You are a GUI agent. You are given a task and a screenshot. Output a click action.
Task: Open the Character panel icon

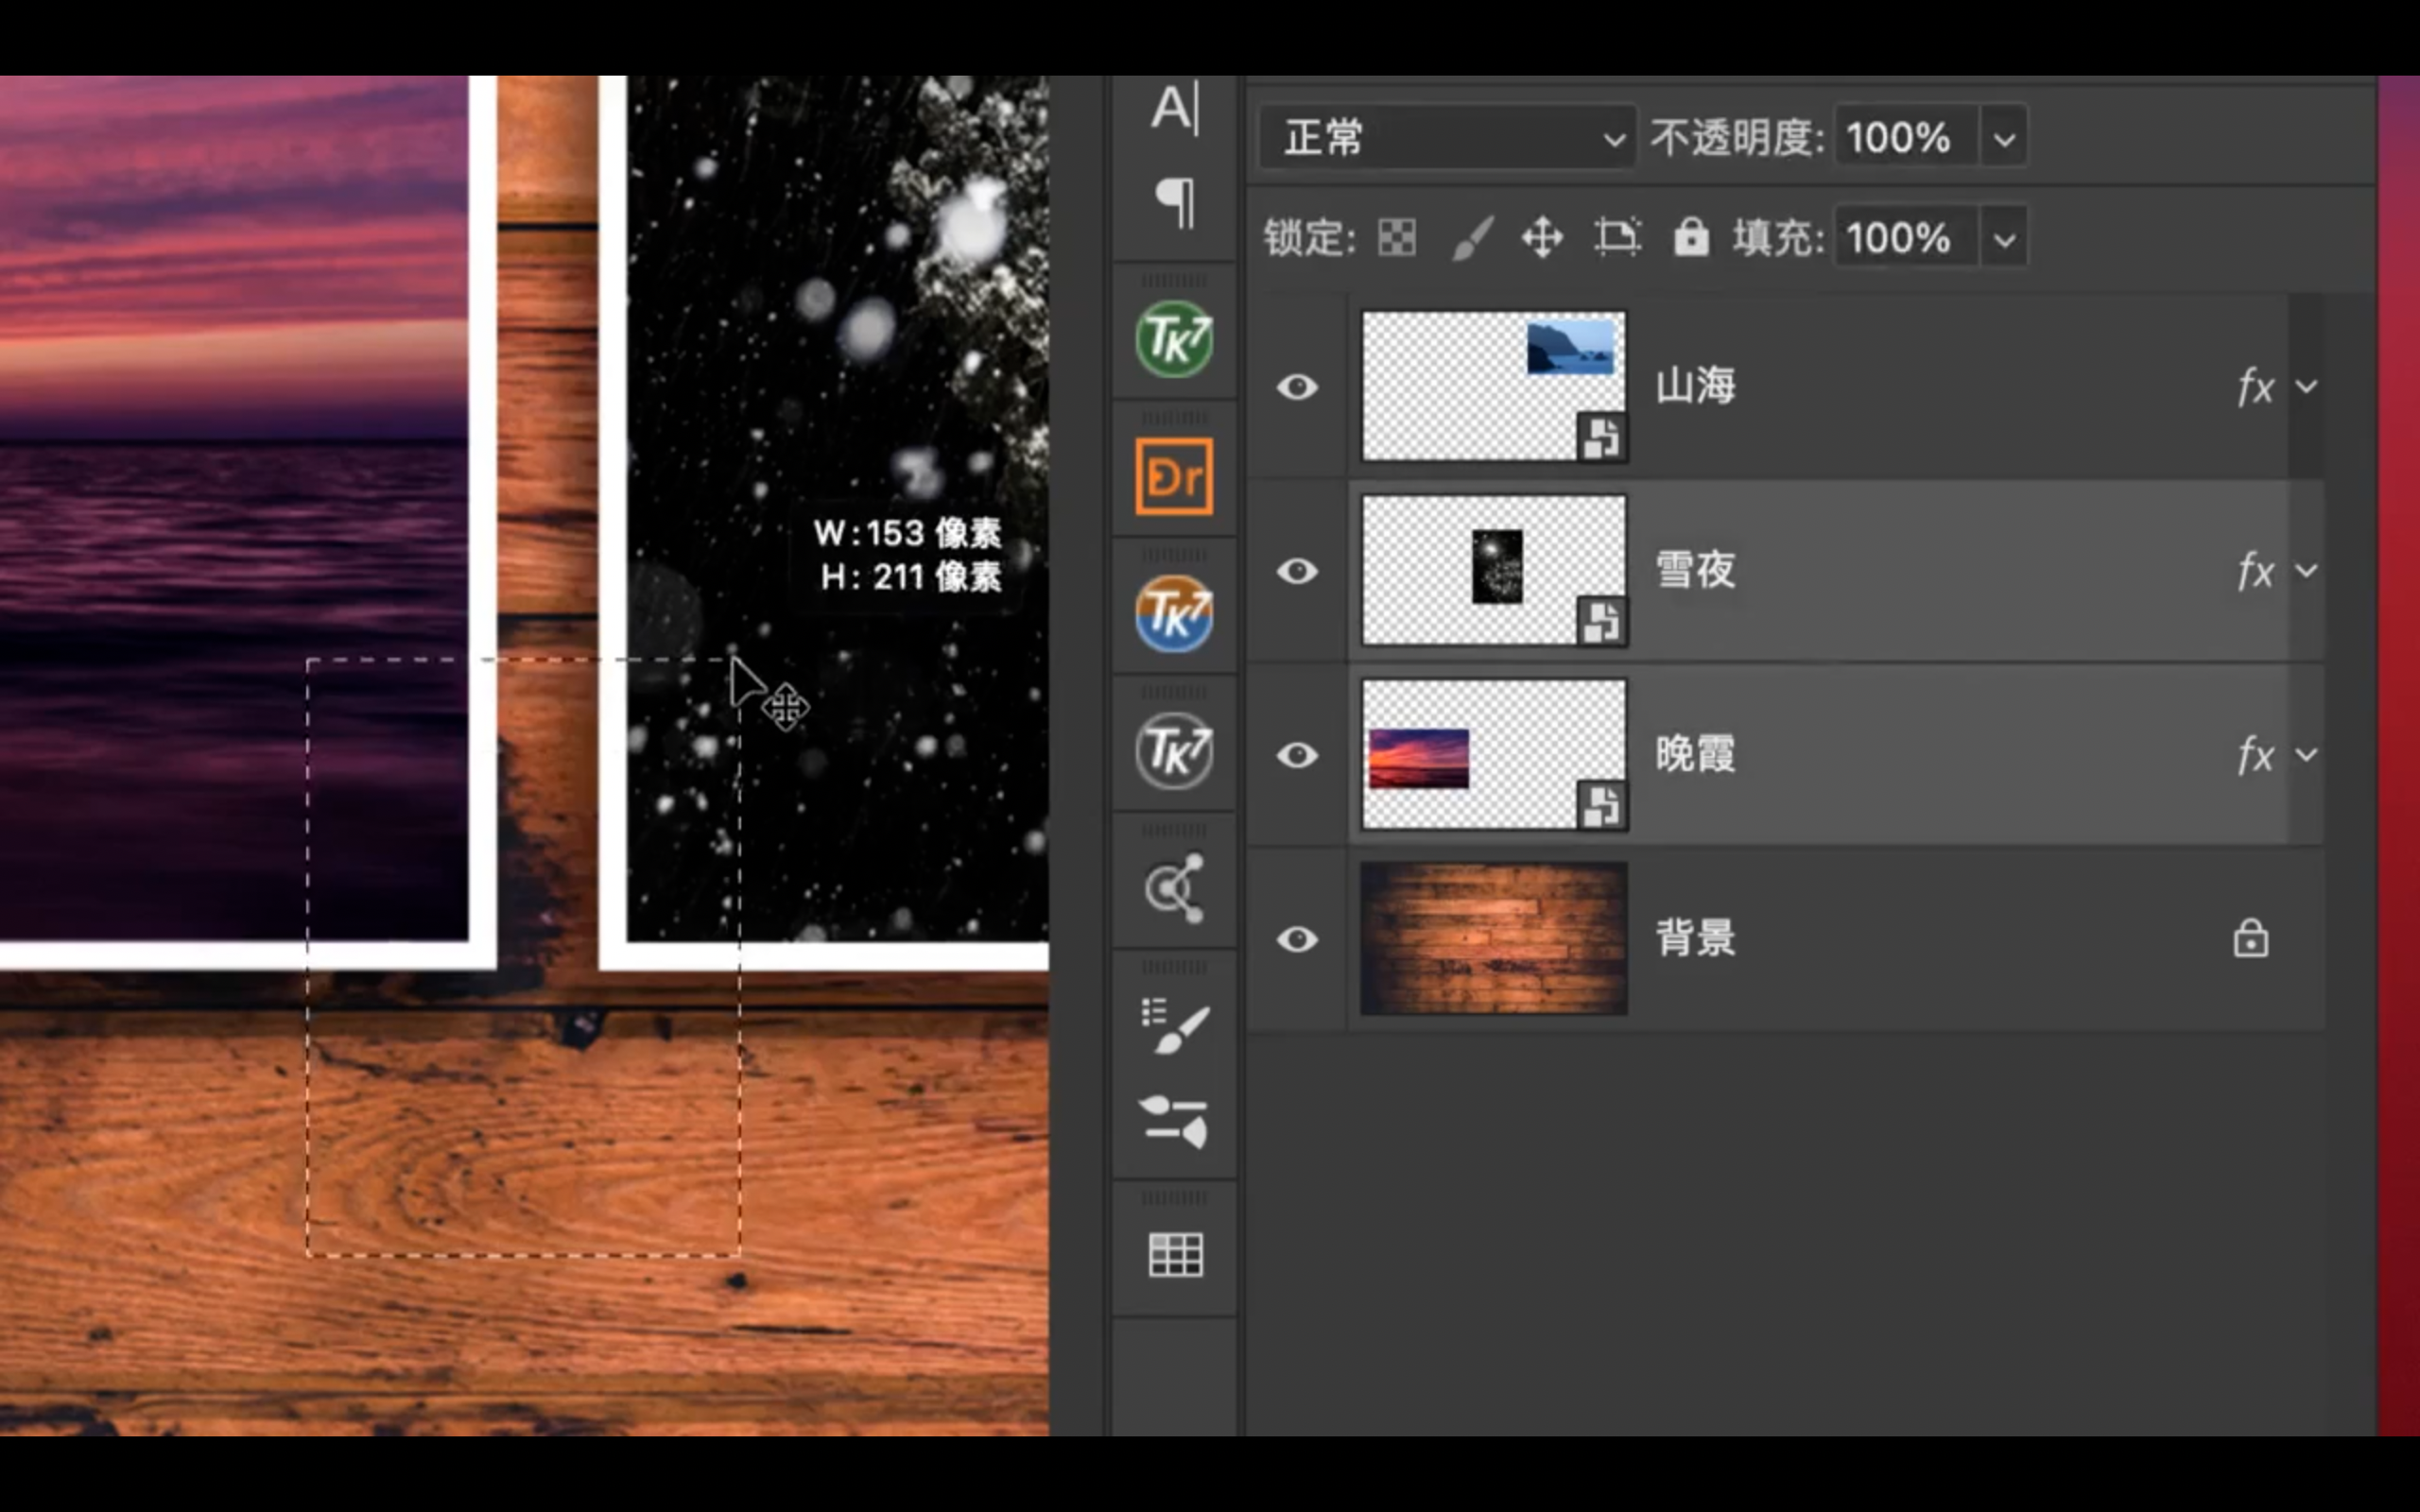point(1174,107)
